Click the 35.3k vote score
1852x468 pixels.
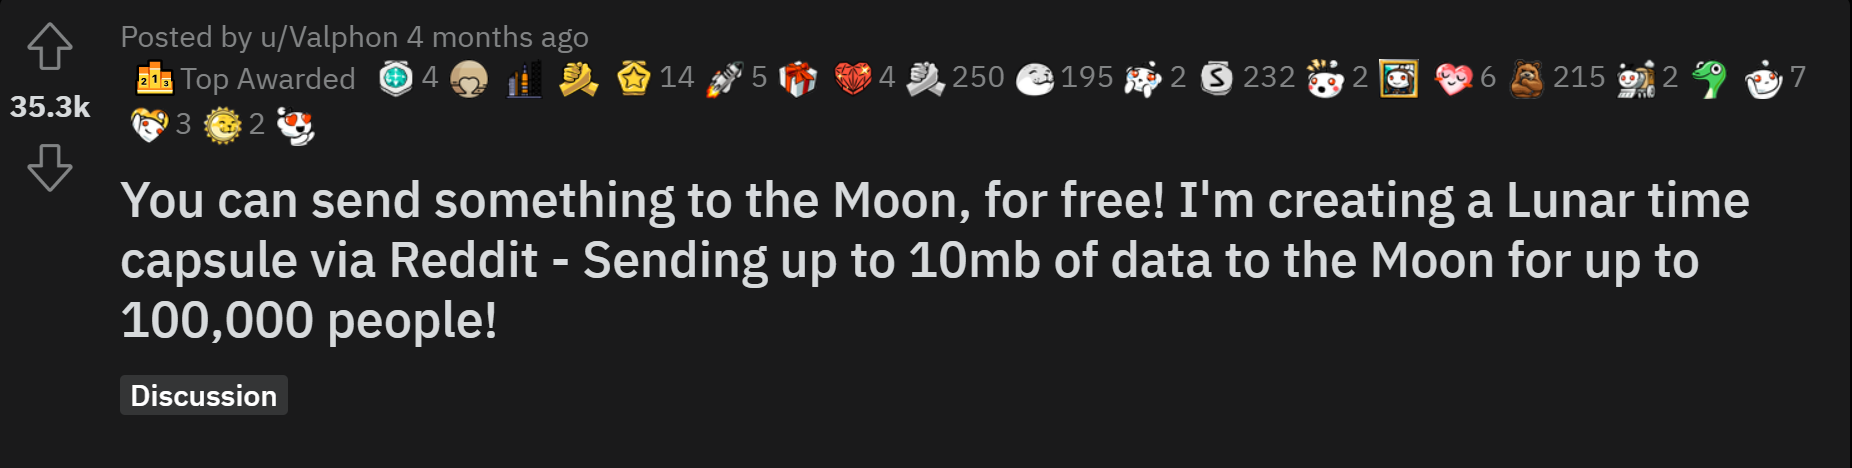click(50, 107)
